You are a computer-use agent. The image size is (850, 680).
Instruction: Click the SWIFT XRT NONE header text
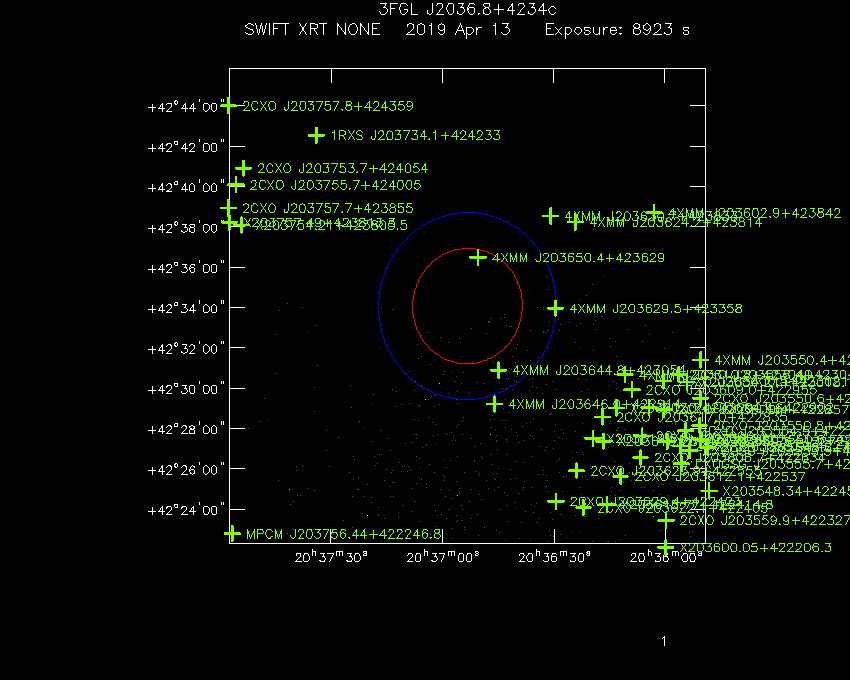pos(312,29)
